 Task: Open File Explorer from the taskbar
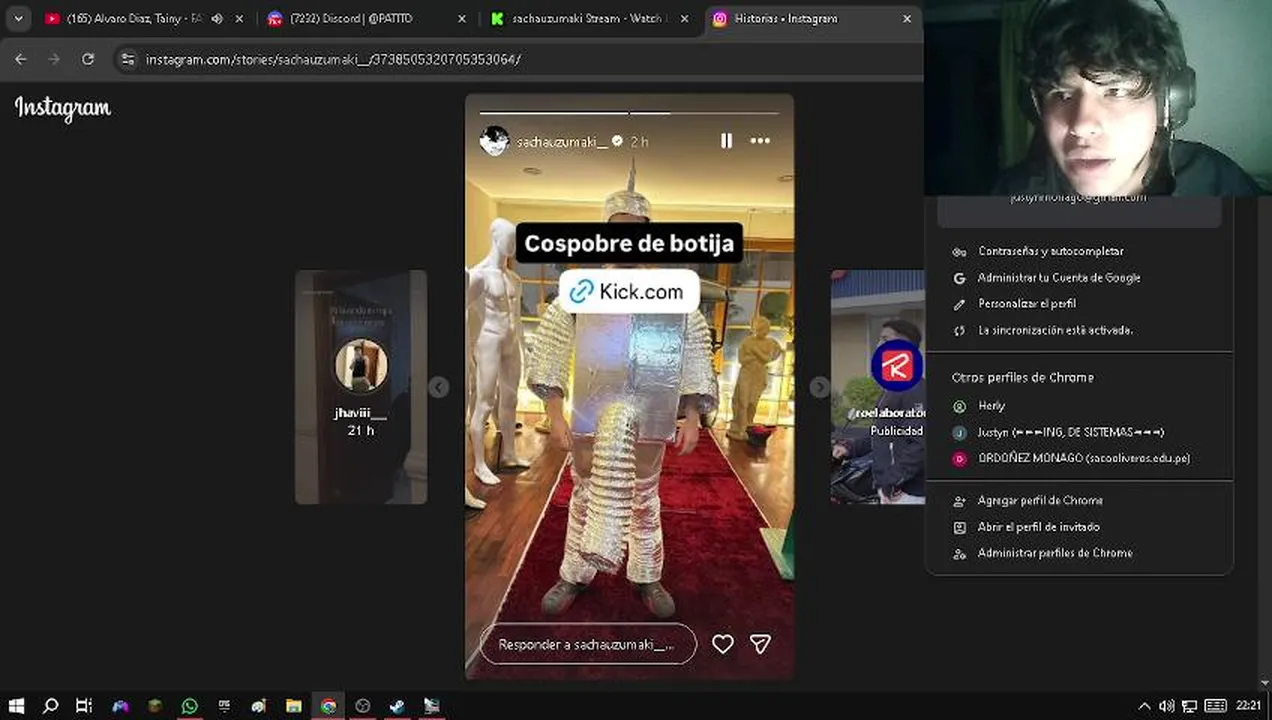[x=293, y=706]
